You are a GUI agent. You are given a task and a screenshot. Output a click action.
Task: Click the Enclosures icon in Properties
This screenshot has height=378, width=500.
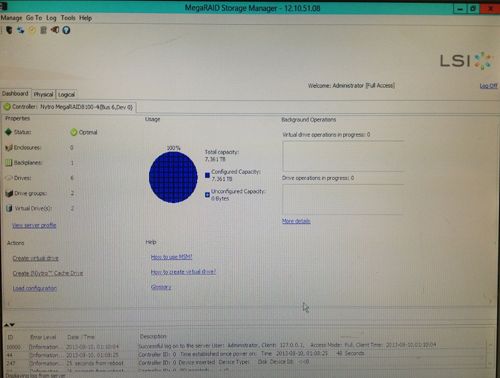(x=9, y=147)
